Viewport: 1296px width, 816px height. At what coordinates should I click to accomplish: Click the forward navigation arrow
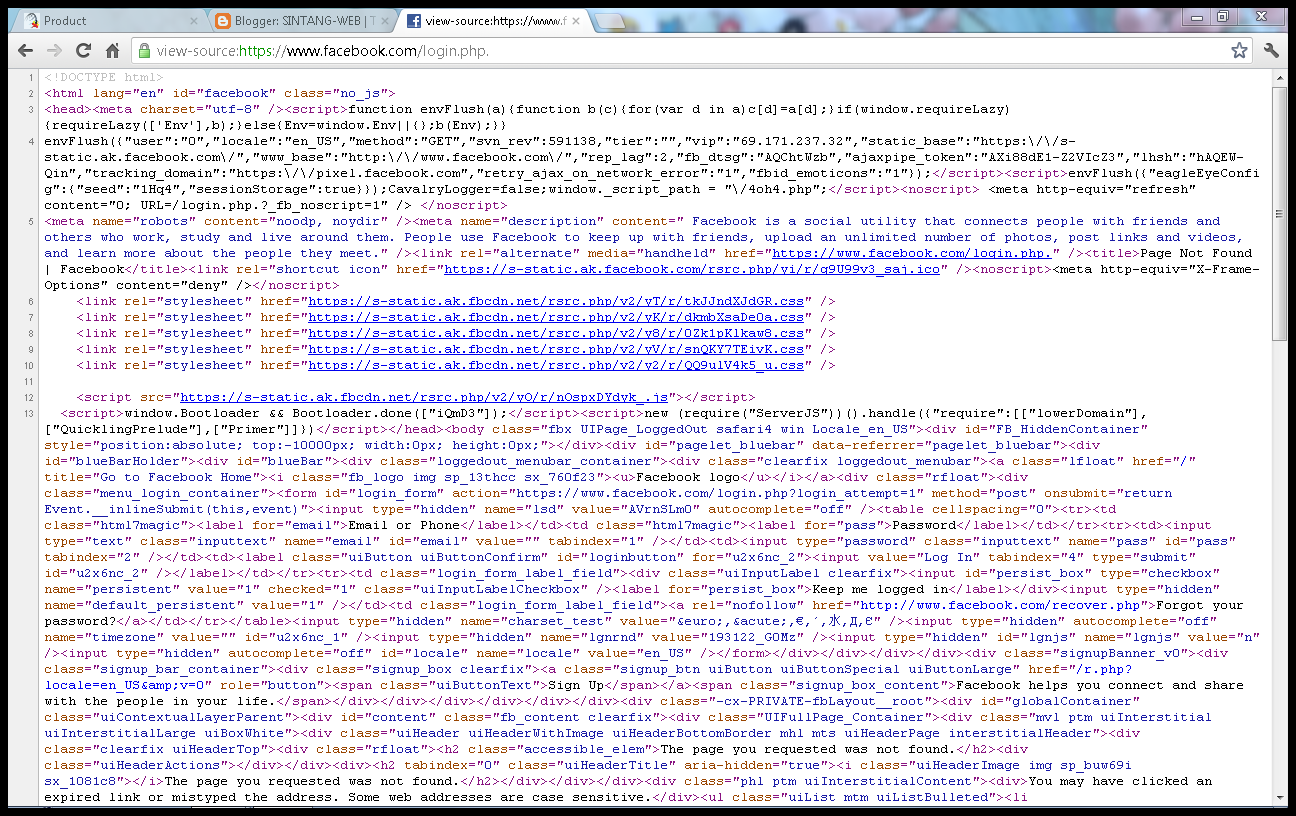tap(55, 51)
